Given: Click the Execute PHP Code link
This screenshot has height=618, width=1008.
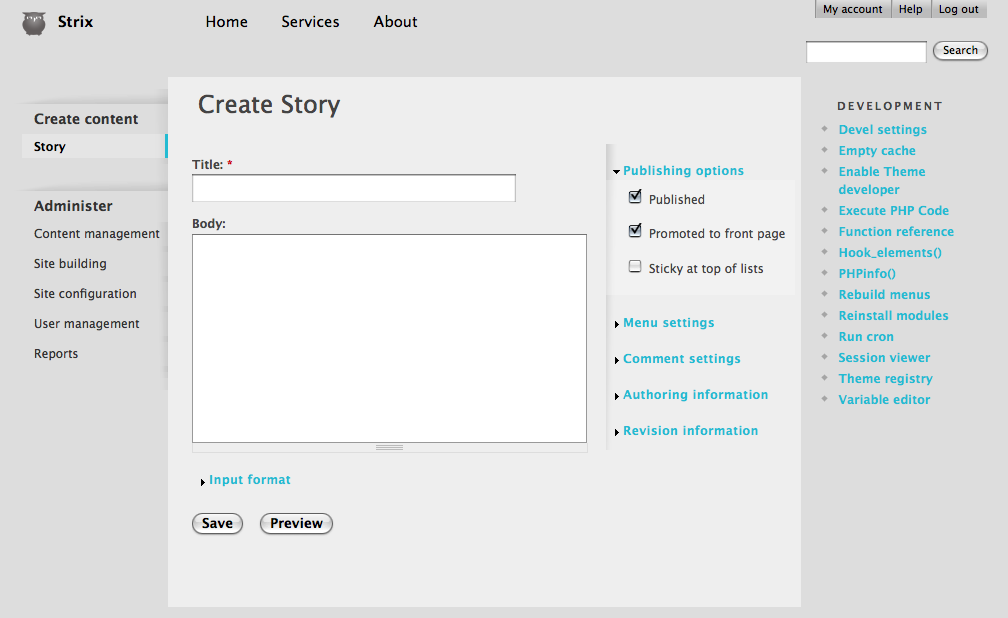Looking at the screenshot, I should click(x=893, y=211).
